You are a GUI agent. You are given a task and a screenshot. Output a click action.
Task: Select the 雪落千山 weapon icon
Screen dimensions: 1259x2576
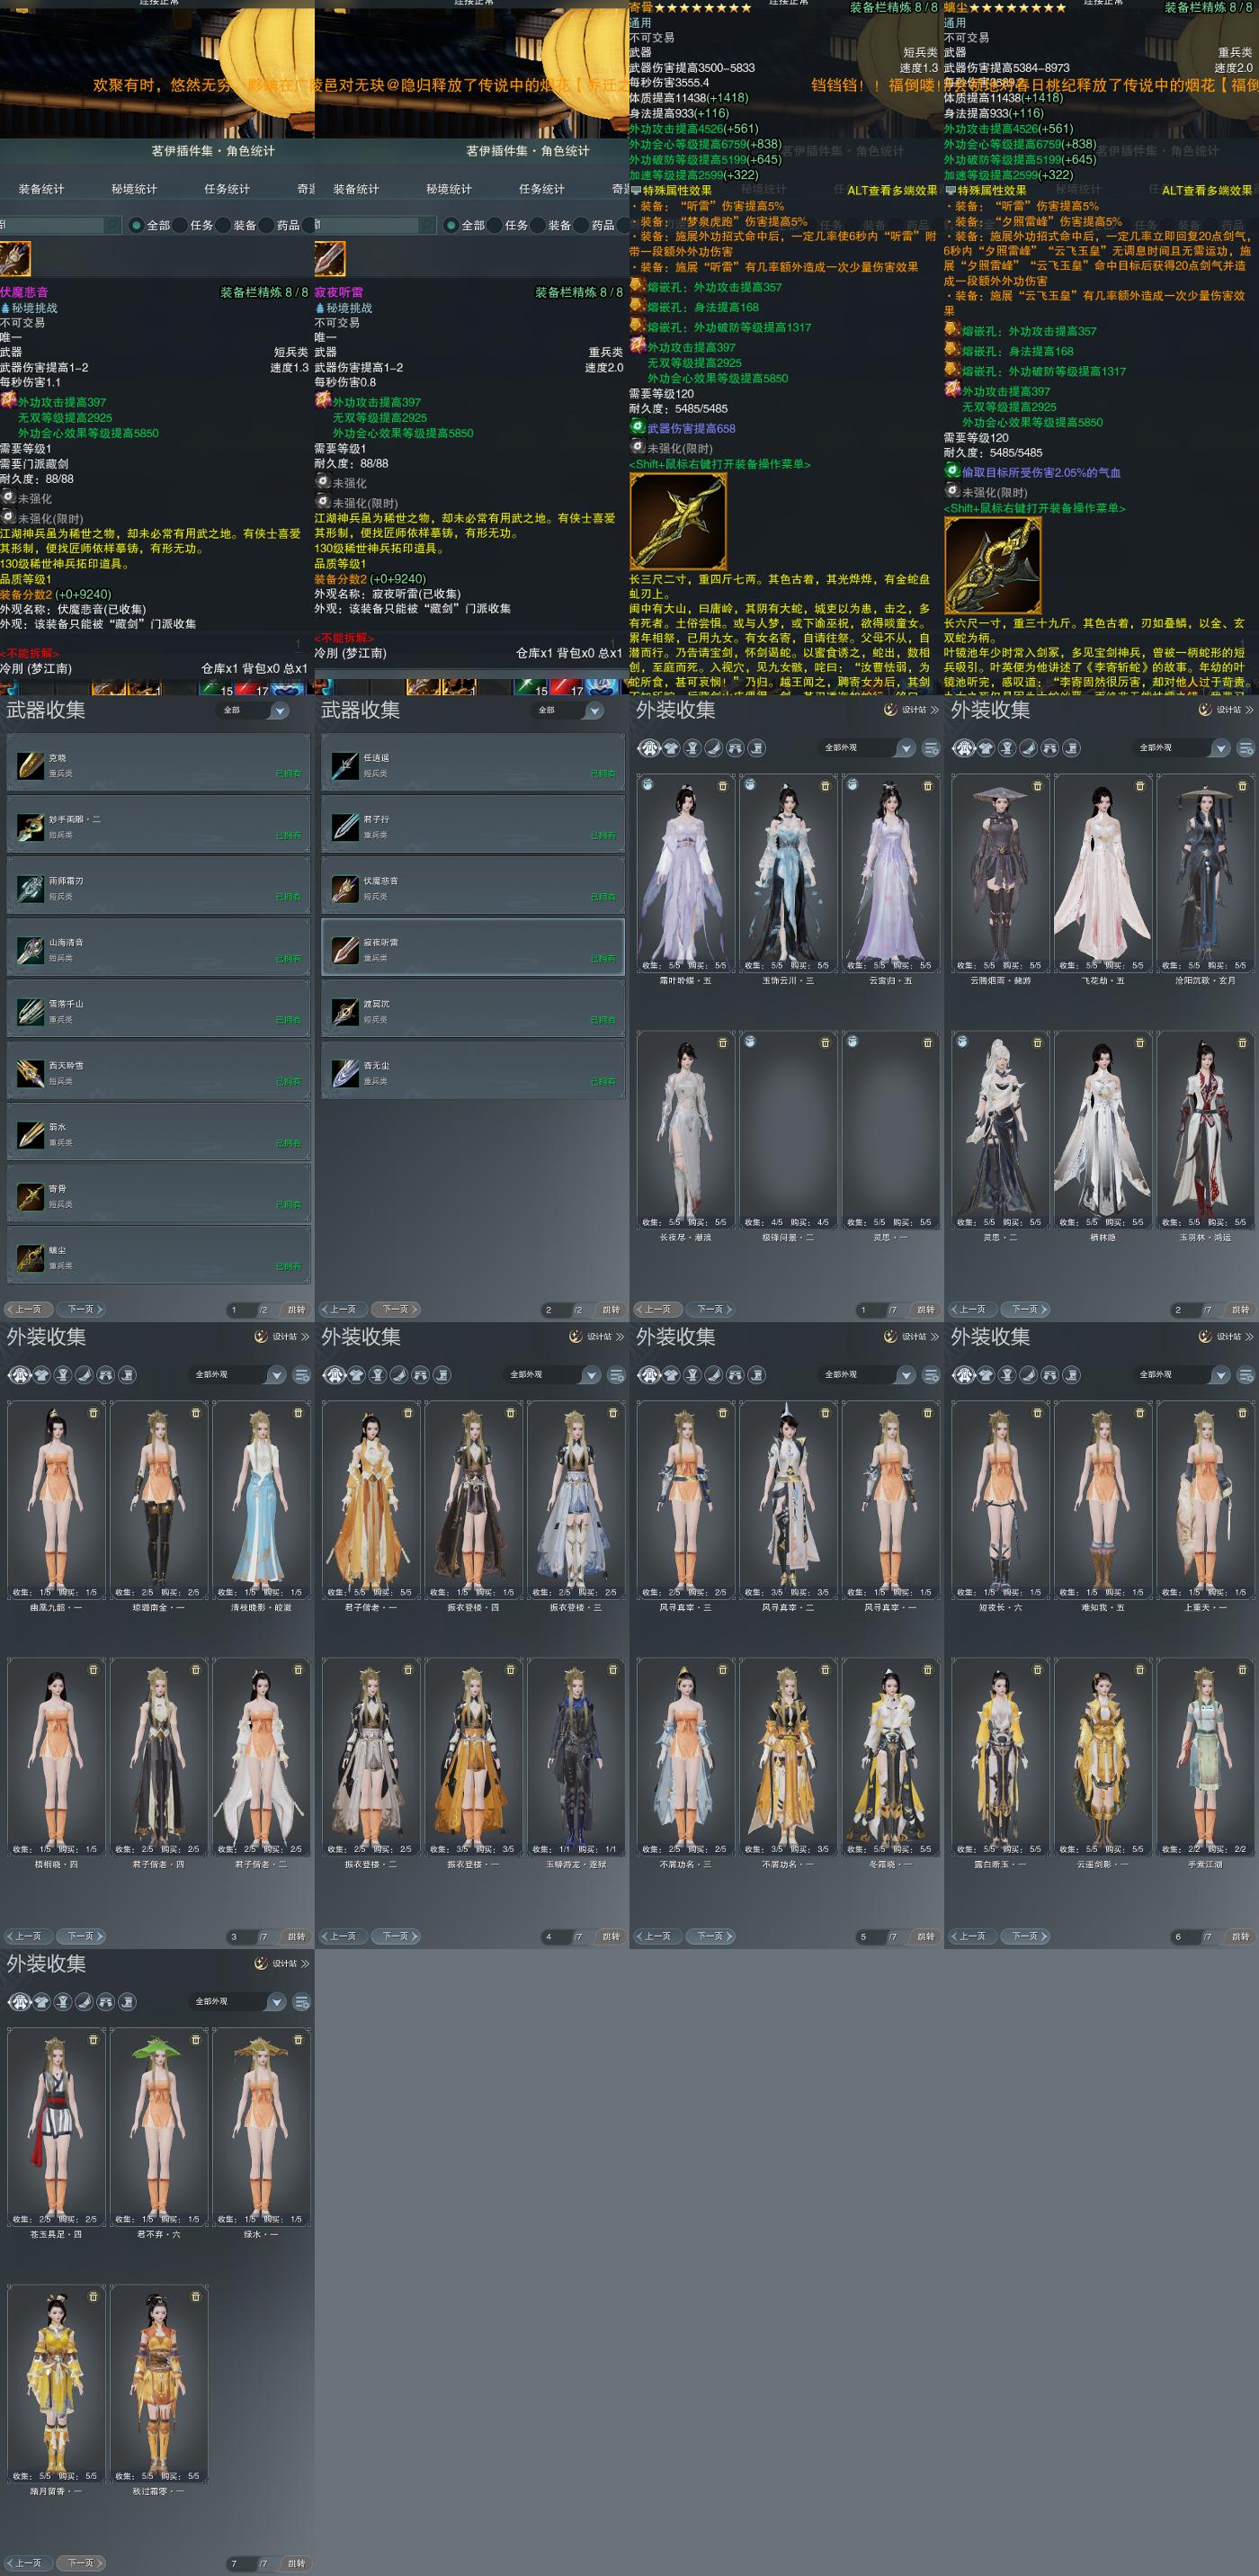coord(30,1011)
